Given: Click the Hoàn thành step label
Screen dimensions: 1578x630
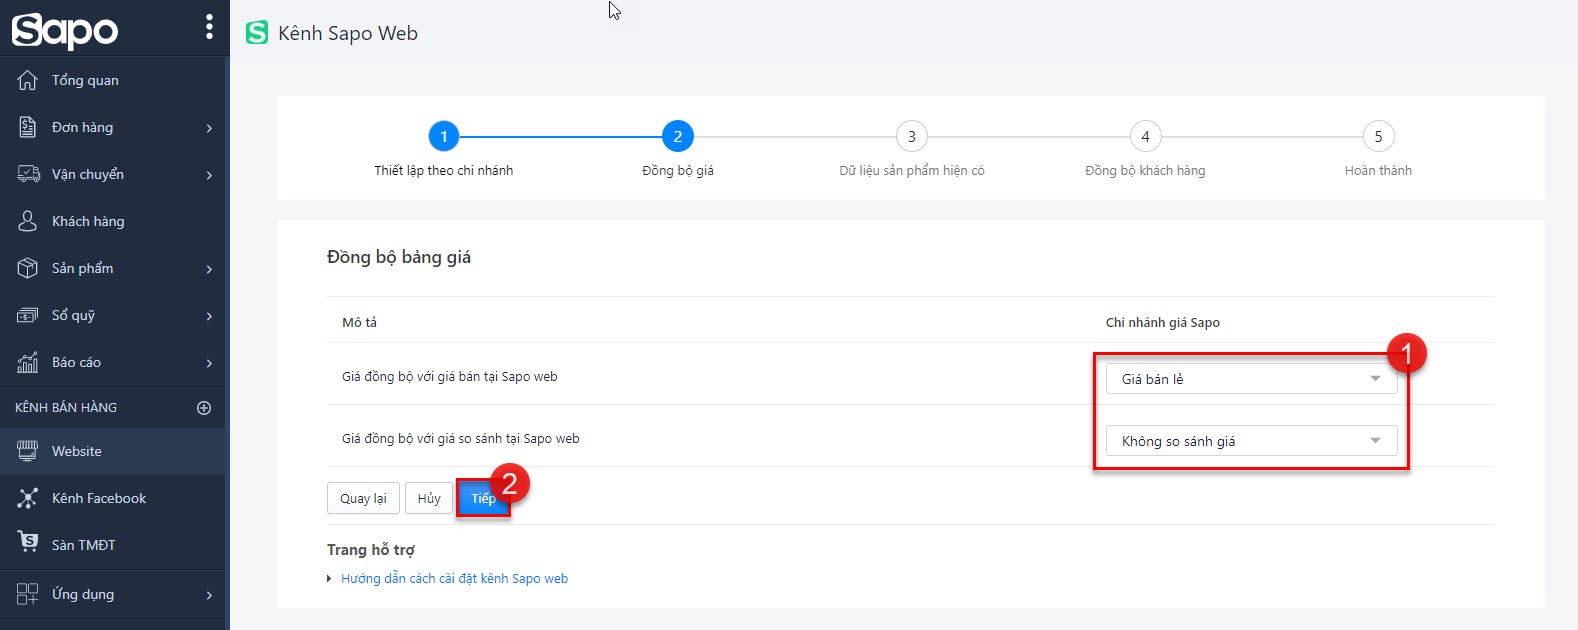Looking at the screenshot, I should click(x=1378, y=171).
